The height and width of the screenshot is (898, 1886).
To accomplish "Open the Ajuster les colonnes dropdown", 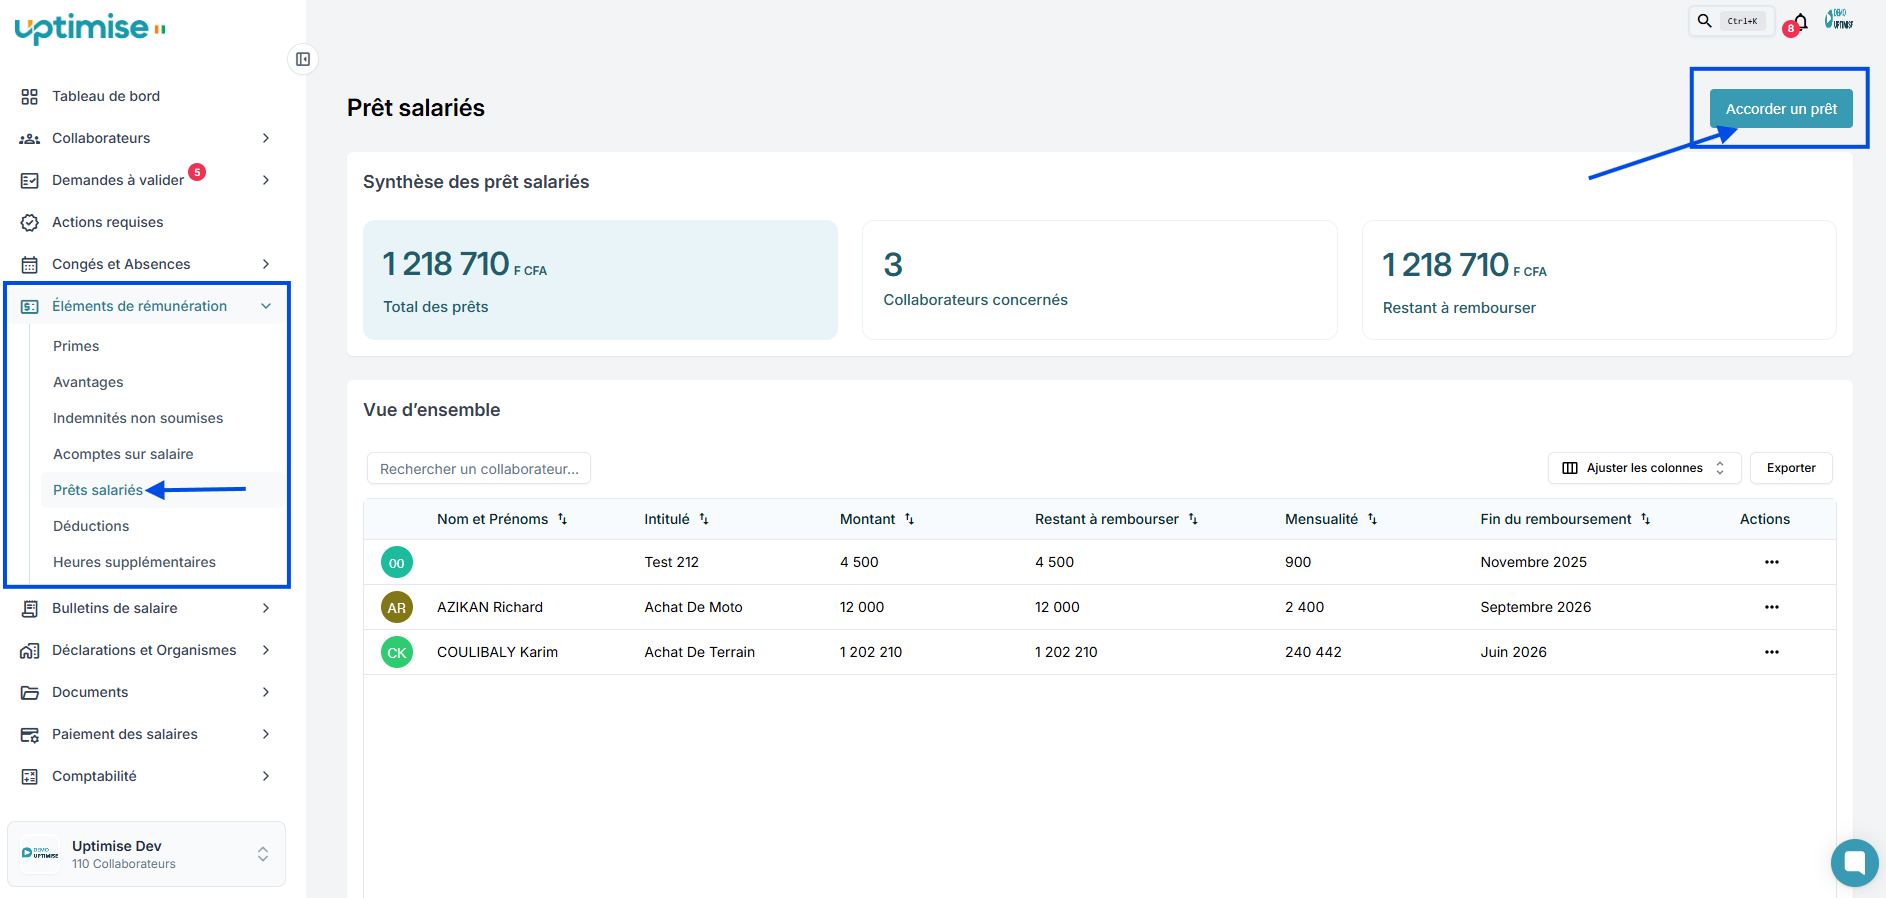I will click(1643, 468).
